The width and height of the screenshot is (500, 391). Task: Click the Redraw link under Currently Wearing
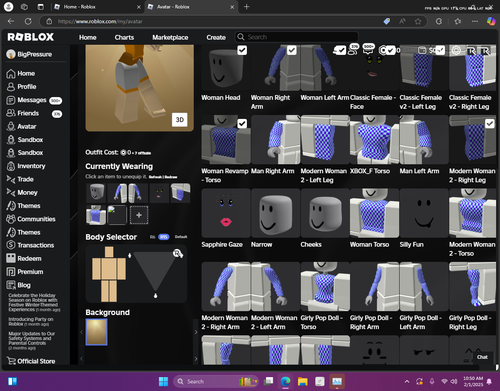(x=171, y=177)
